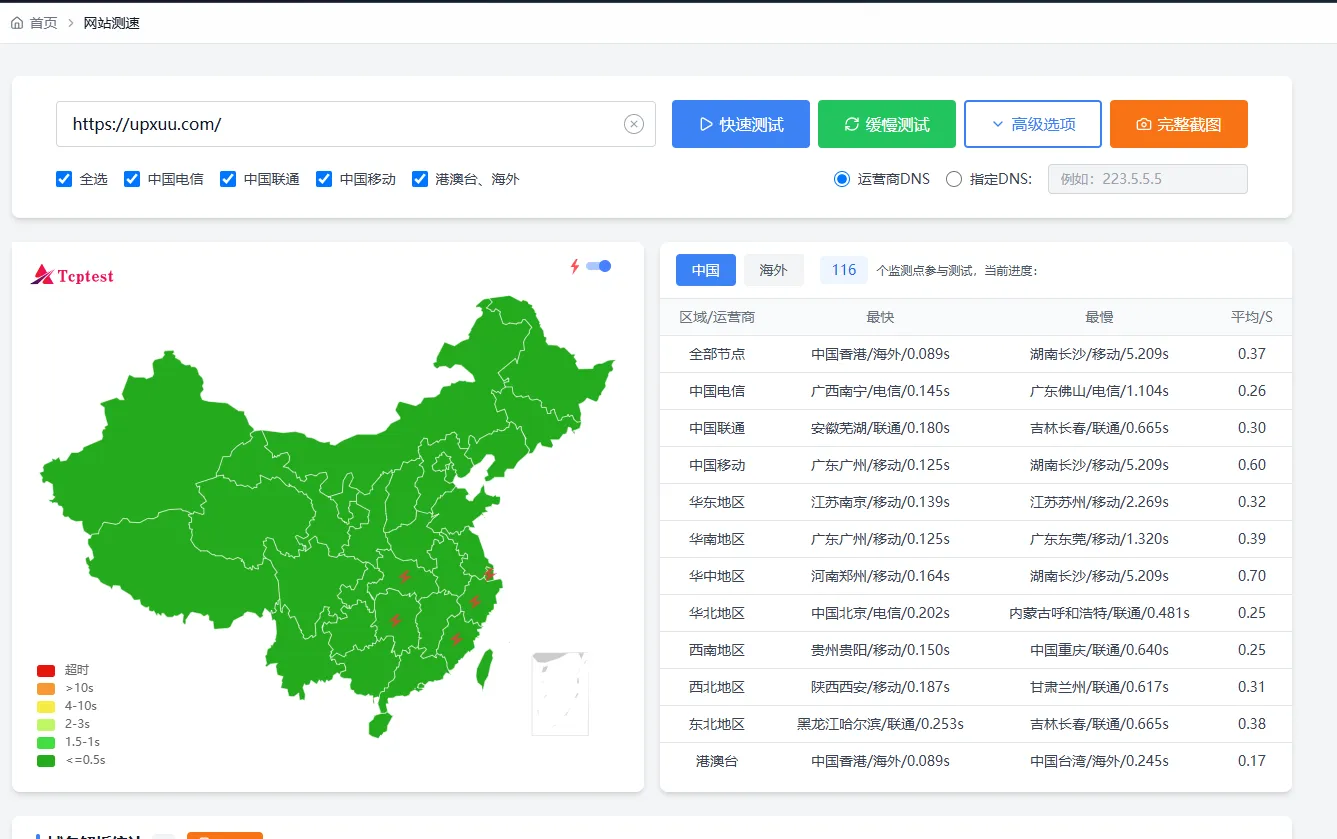This screenshot has width=1337, height=839.
Task: Click the 华北地区 row label
Action: coord(717,613)
